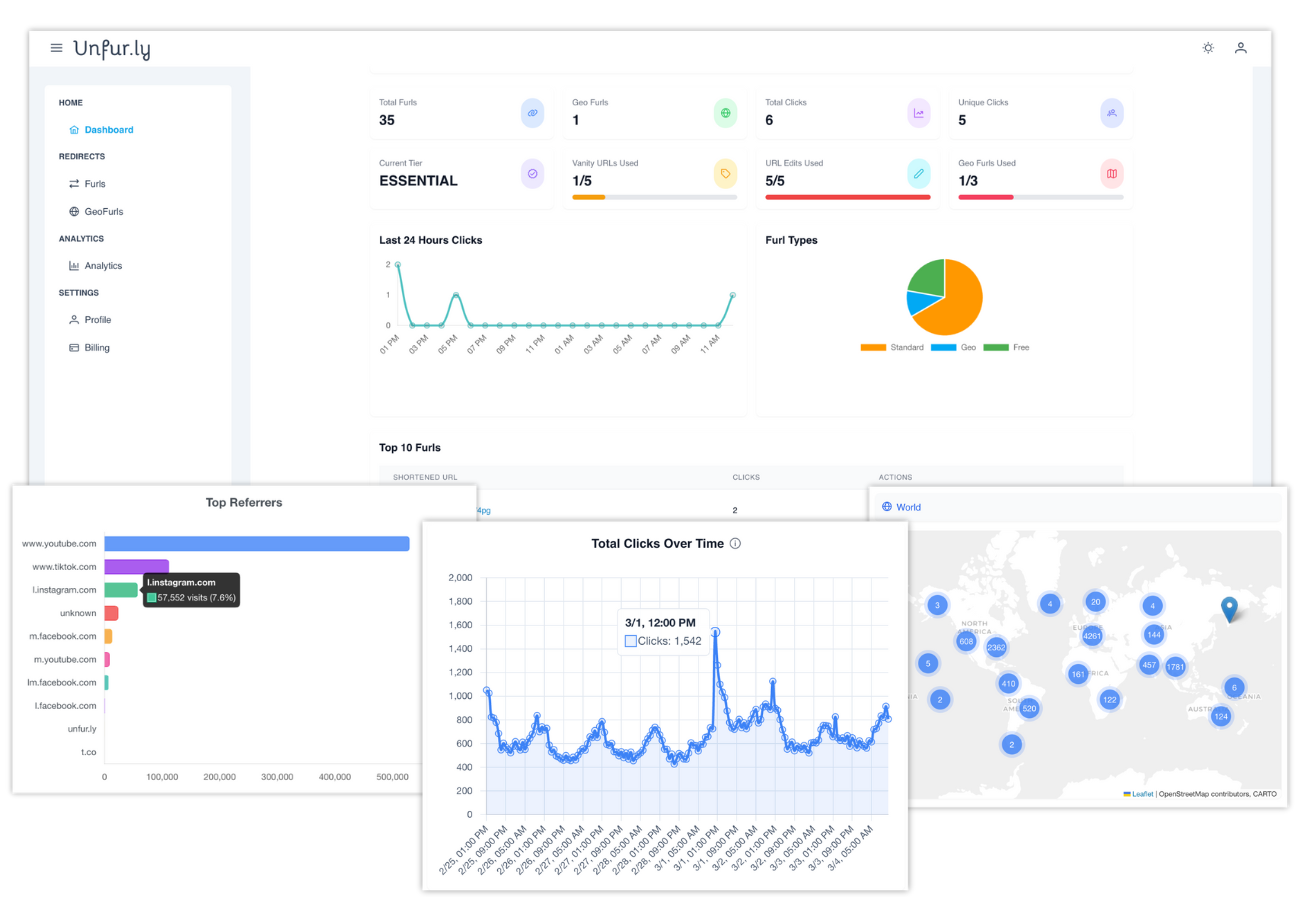
Task: Toggle the Standard legend in Furl Types
Action: click(892, 347)
